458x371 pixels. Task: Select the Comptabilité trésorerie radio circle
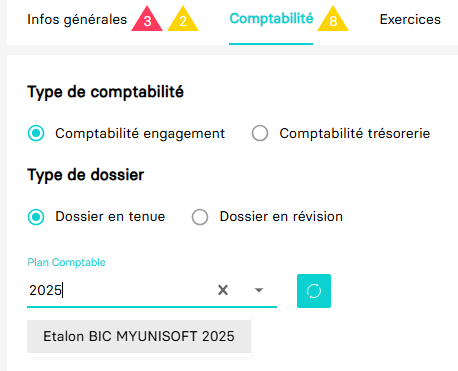click(x=260, y=133)
